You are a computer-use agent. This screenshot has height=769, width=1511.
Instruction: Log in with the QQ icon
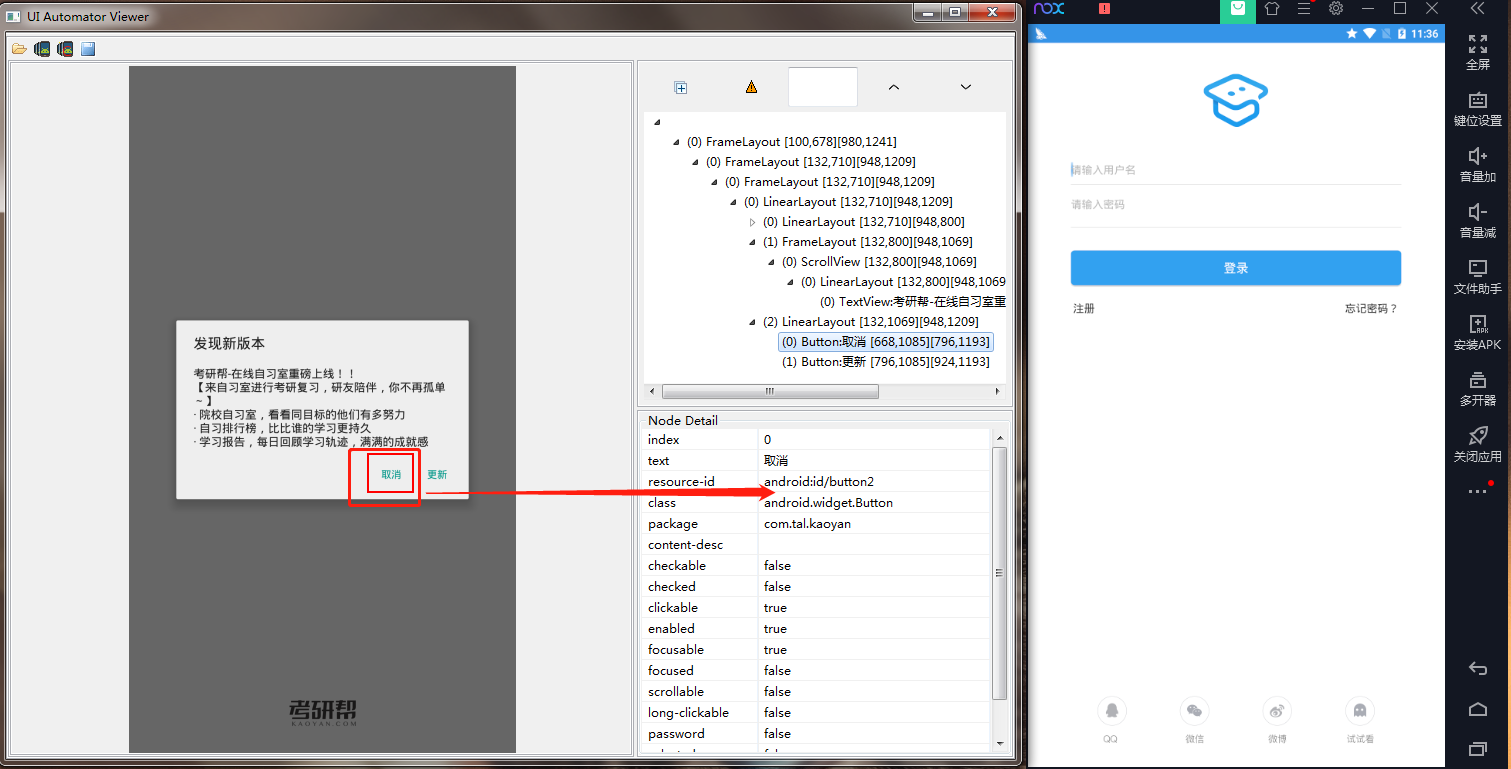[x=1110, y=712]
